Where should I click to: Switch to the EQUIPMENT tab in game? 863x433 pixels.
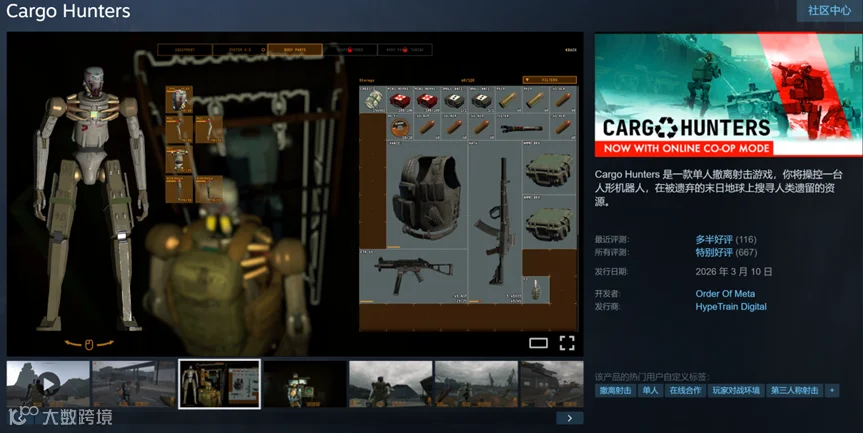pos(185,50)
